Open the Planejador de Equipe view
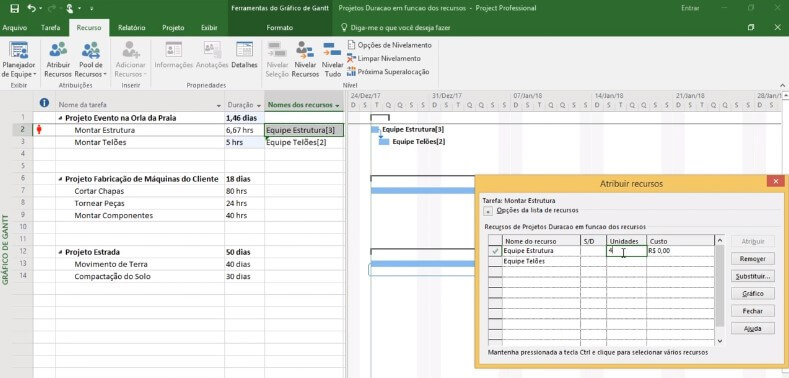The height and width of the screenshot is (378, 789). click(x=19, y=60)
